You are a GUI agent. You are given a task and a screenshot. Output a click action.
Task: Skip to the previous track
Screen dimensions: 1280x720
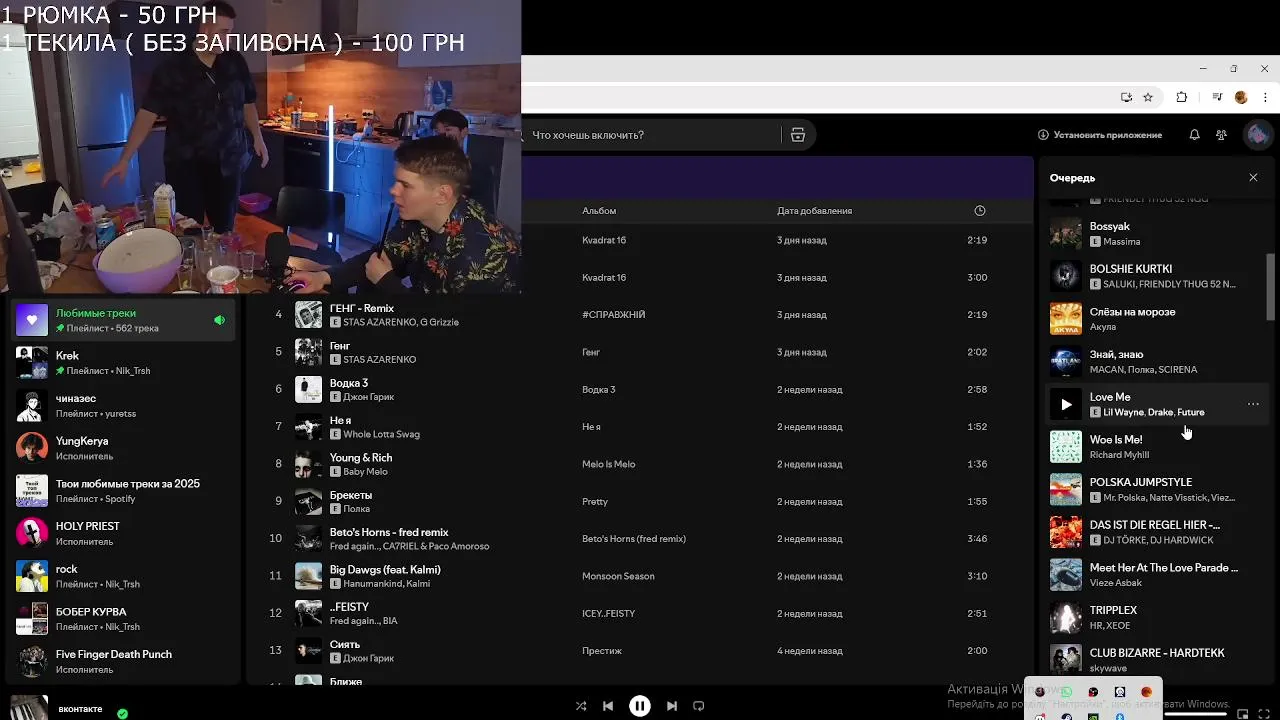click(608, 706)
